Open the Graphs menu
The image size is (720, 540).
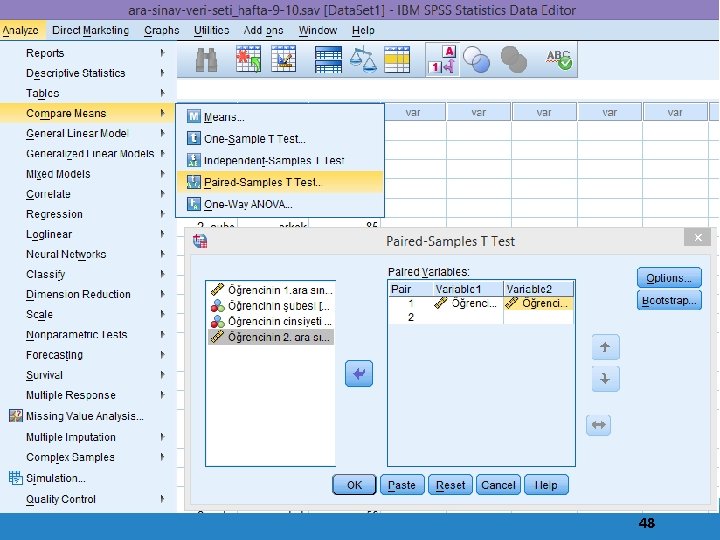point(162,30)
